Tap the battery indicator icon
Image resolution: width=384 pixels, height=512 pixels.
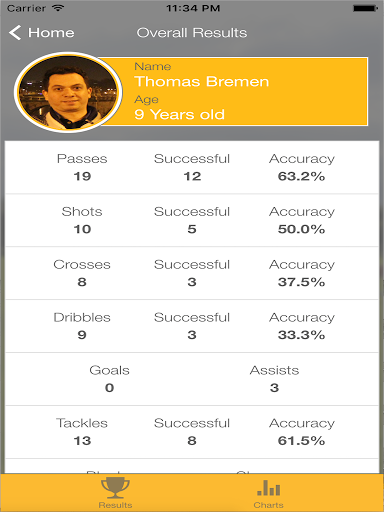click(x=365, y=8)
